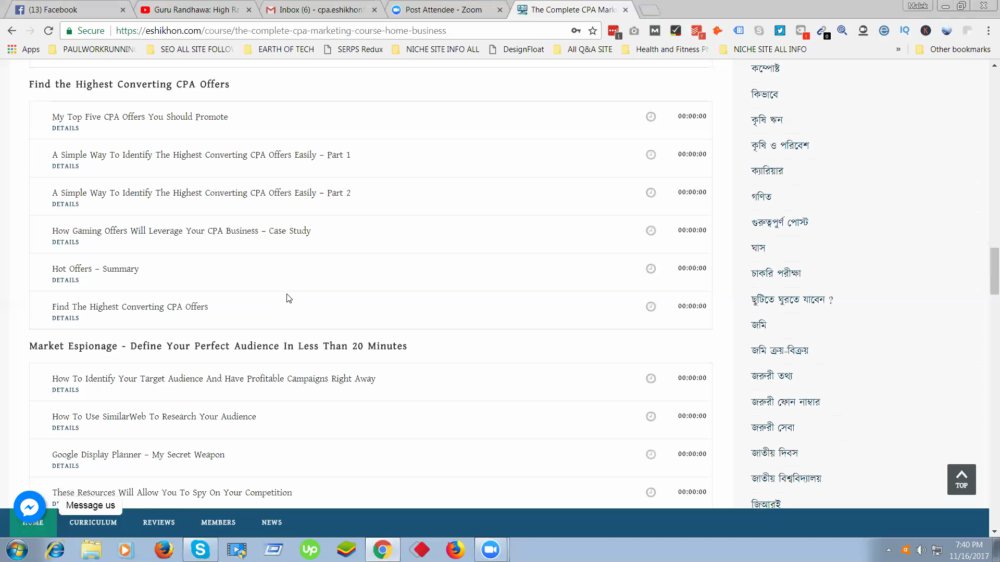This screenshot has height=562, width=1000.
Task: Expand DETAILS under My Top Five CPA Offers
Action: (66, 128)
